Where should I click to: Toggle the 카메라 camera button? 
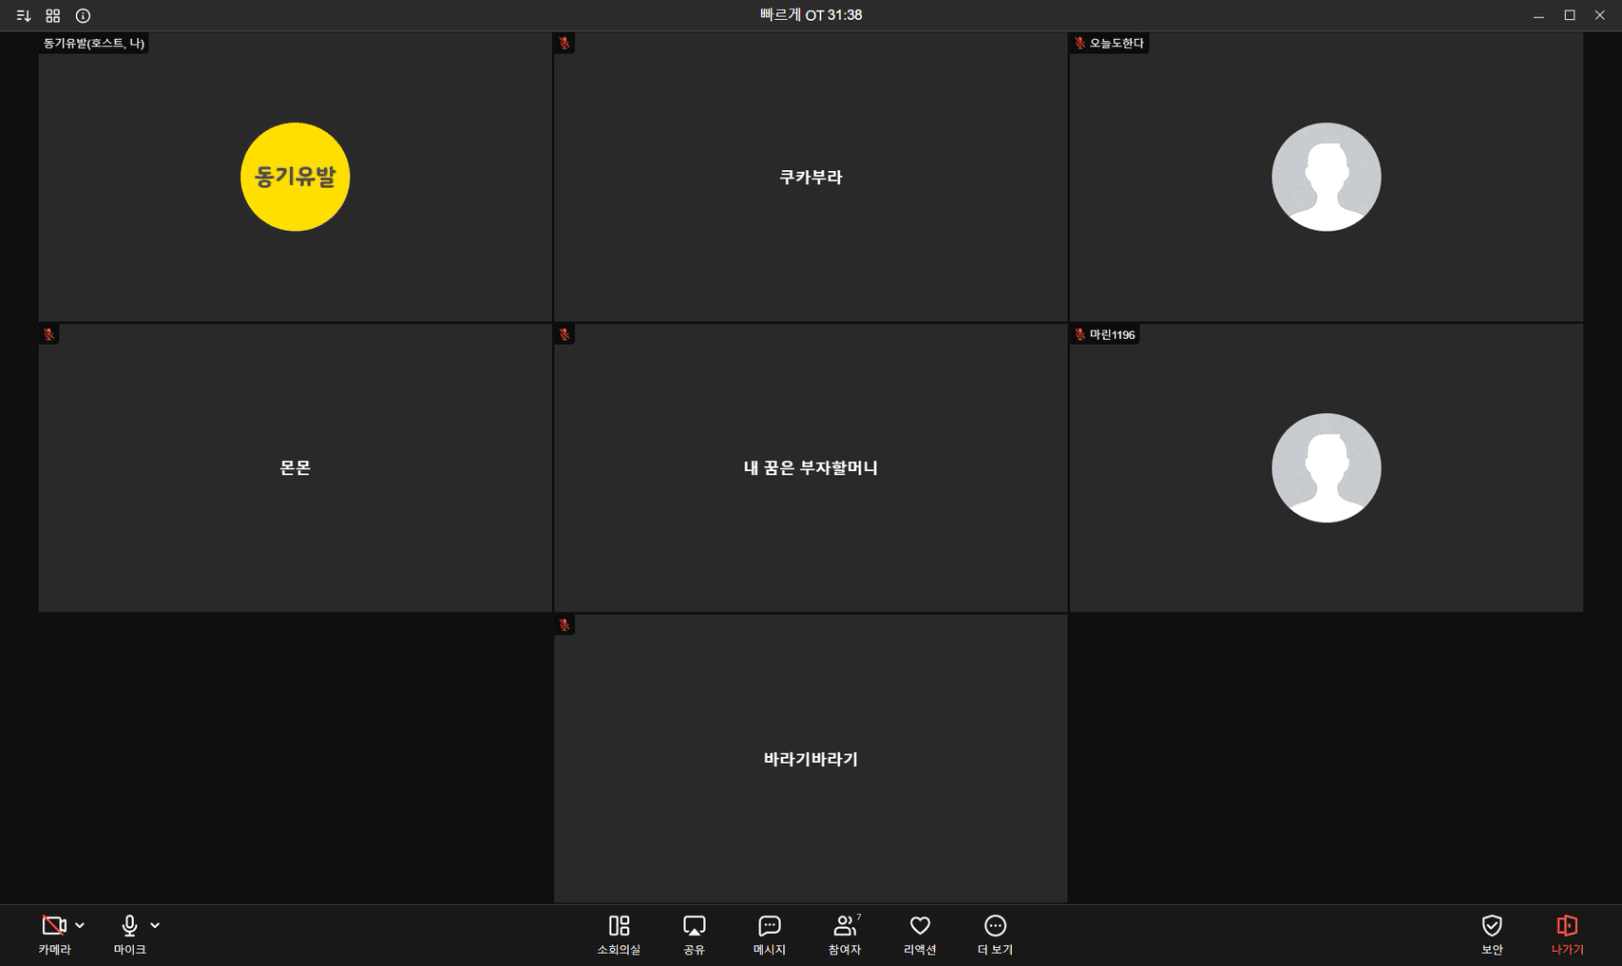click(x=54, y=935)
